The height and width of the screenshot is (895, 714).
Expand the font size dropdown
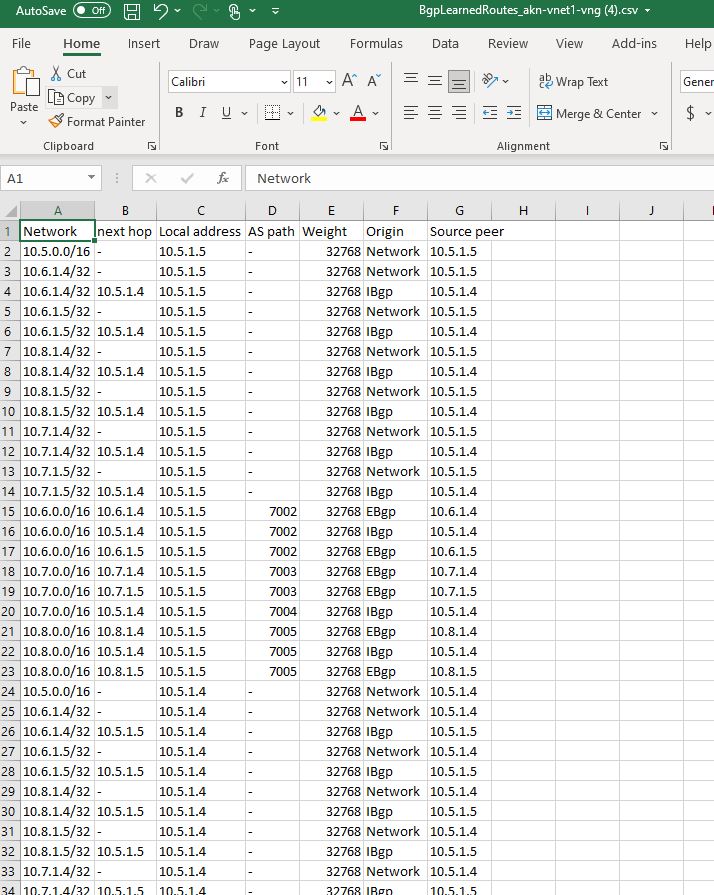329,82
